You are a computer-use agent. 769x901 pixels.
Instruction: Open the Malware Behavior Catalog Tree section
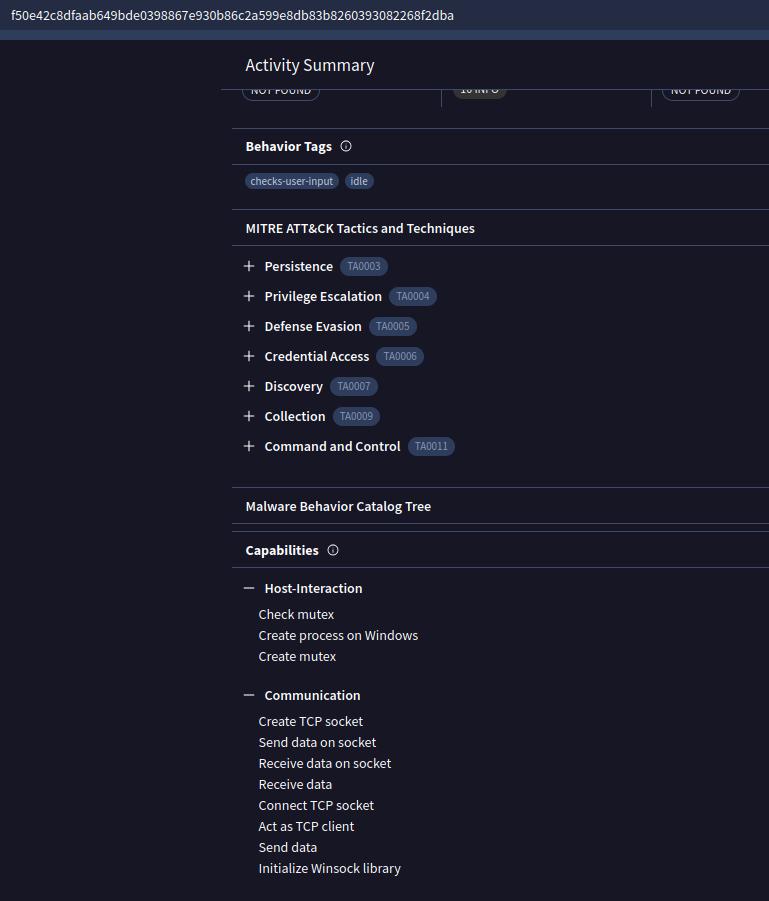point(338,506)
